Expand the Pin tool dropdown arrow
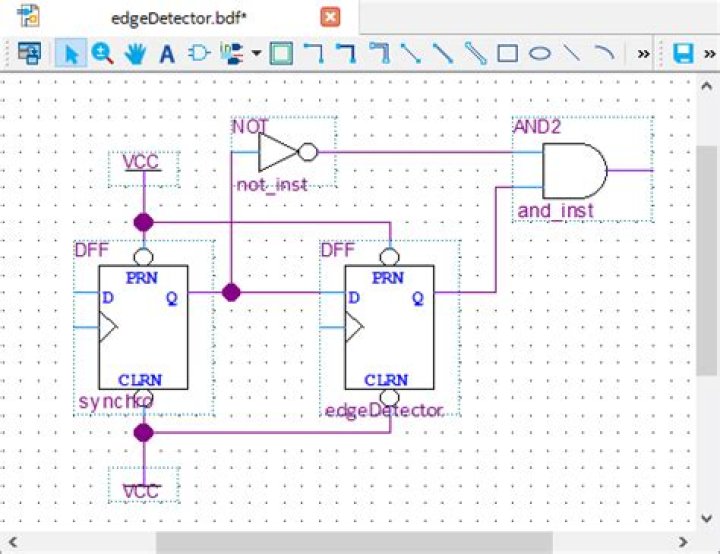 click(x=257, y=53)
